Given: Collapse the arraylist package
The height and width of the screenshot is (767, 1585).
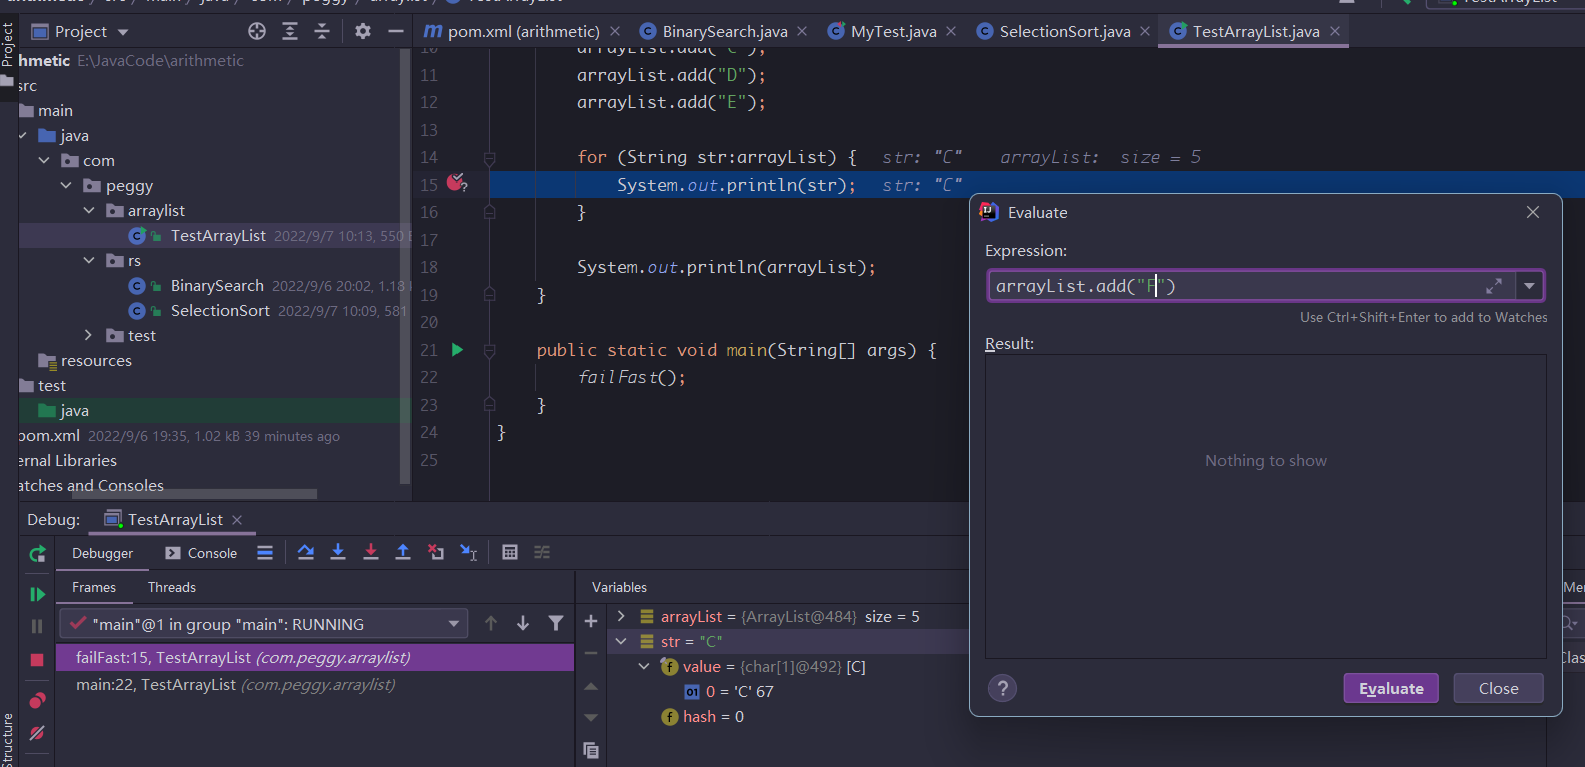Looking at the screenshot, I should [89, 210].
